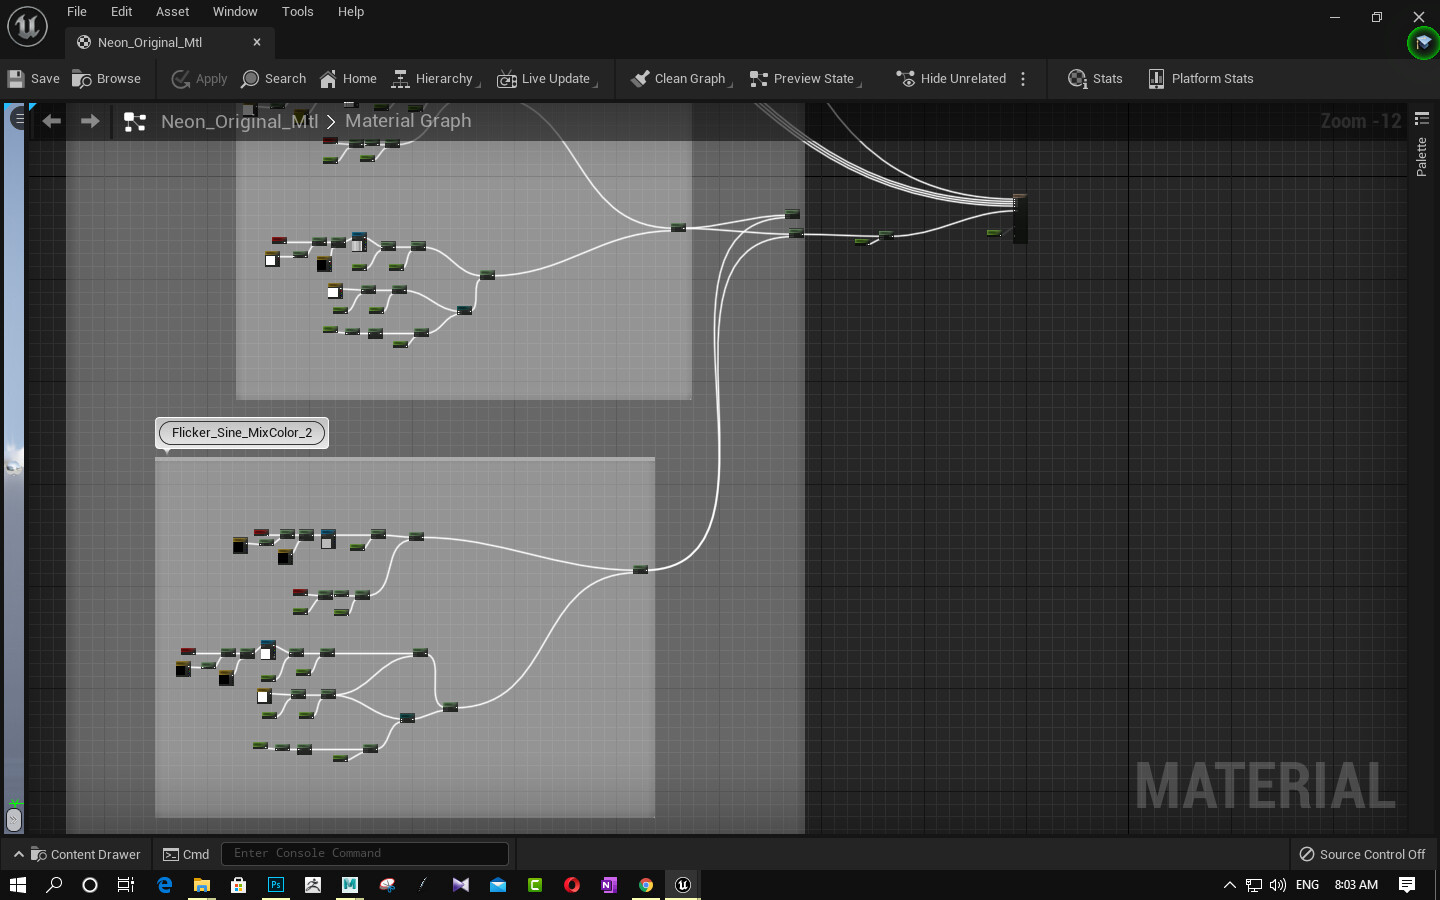Open Microsoft Store from taskbar
Viewport: 1440px width, 900px height.
(x=238, y=885)
